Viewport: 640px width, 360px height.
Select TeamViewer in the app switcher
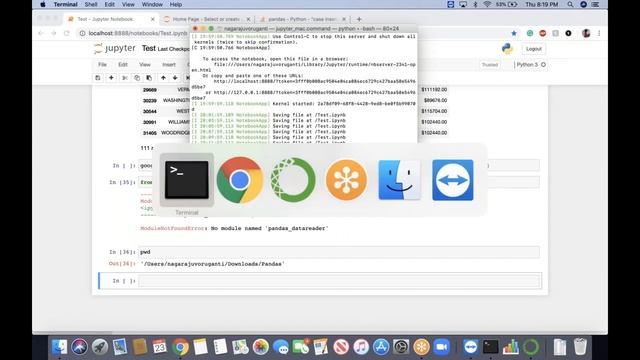(453, 180)
